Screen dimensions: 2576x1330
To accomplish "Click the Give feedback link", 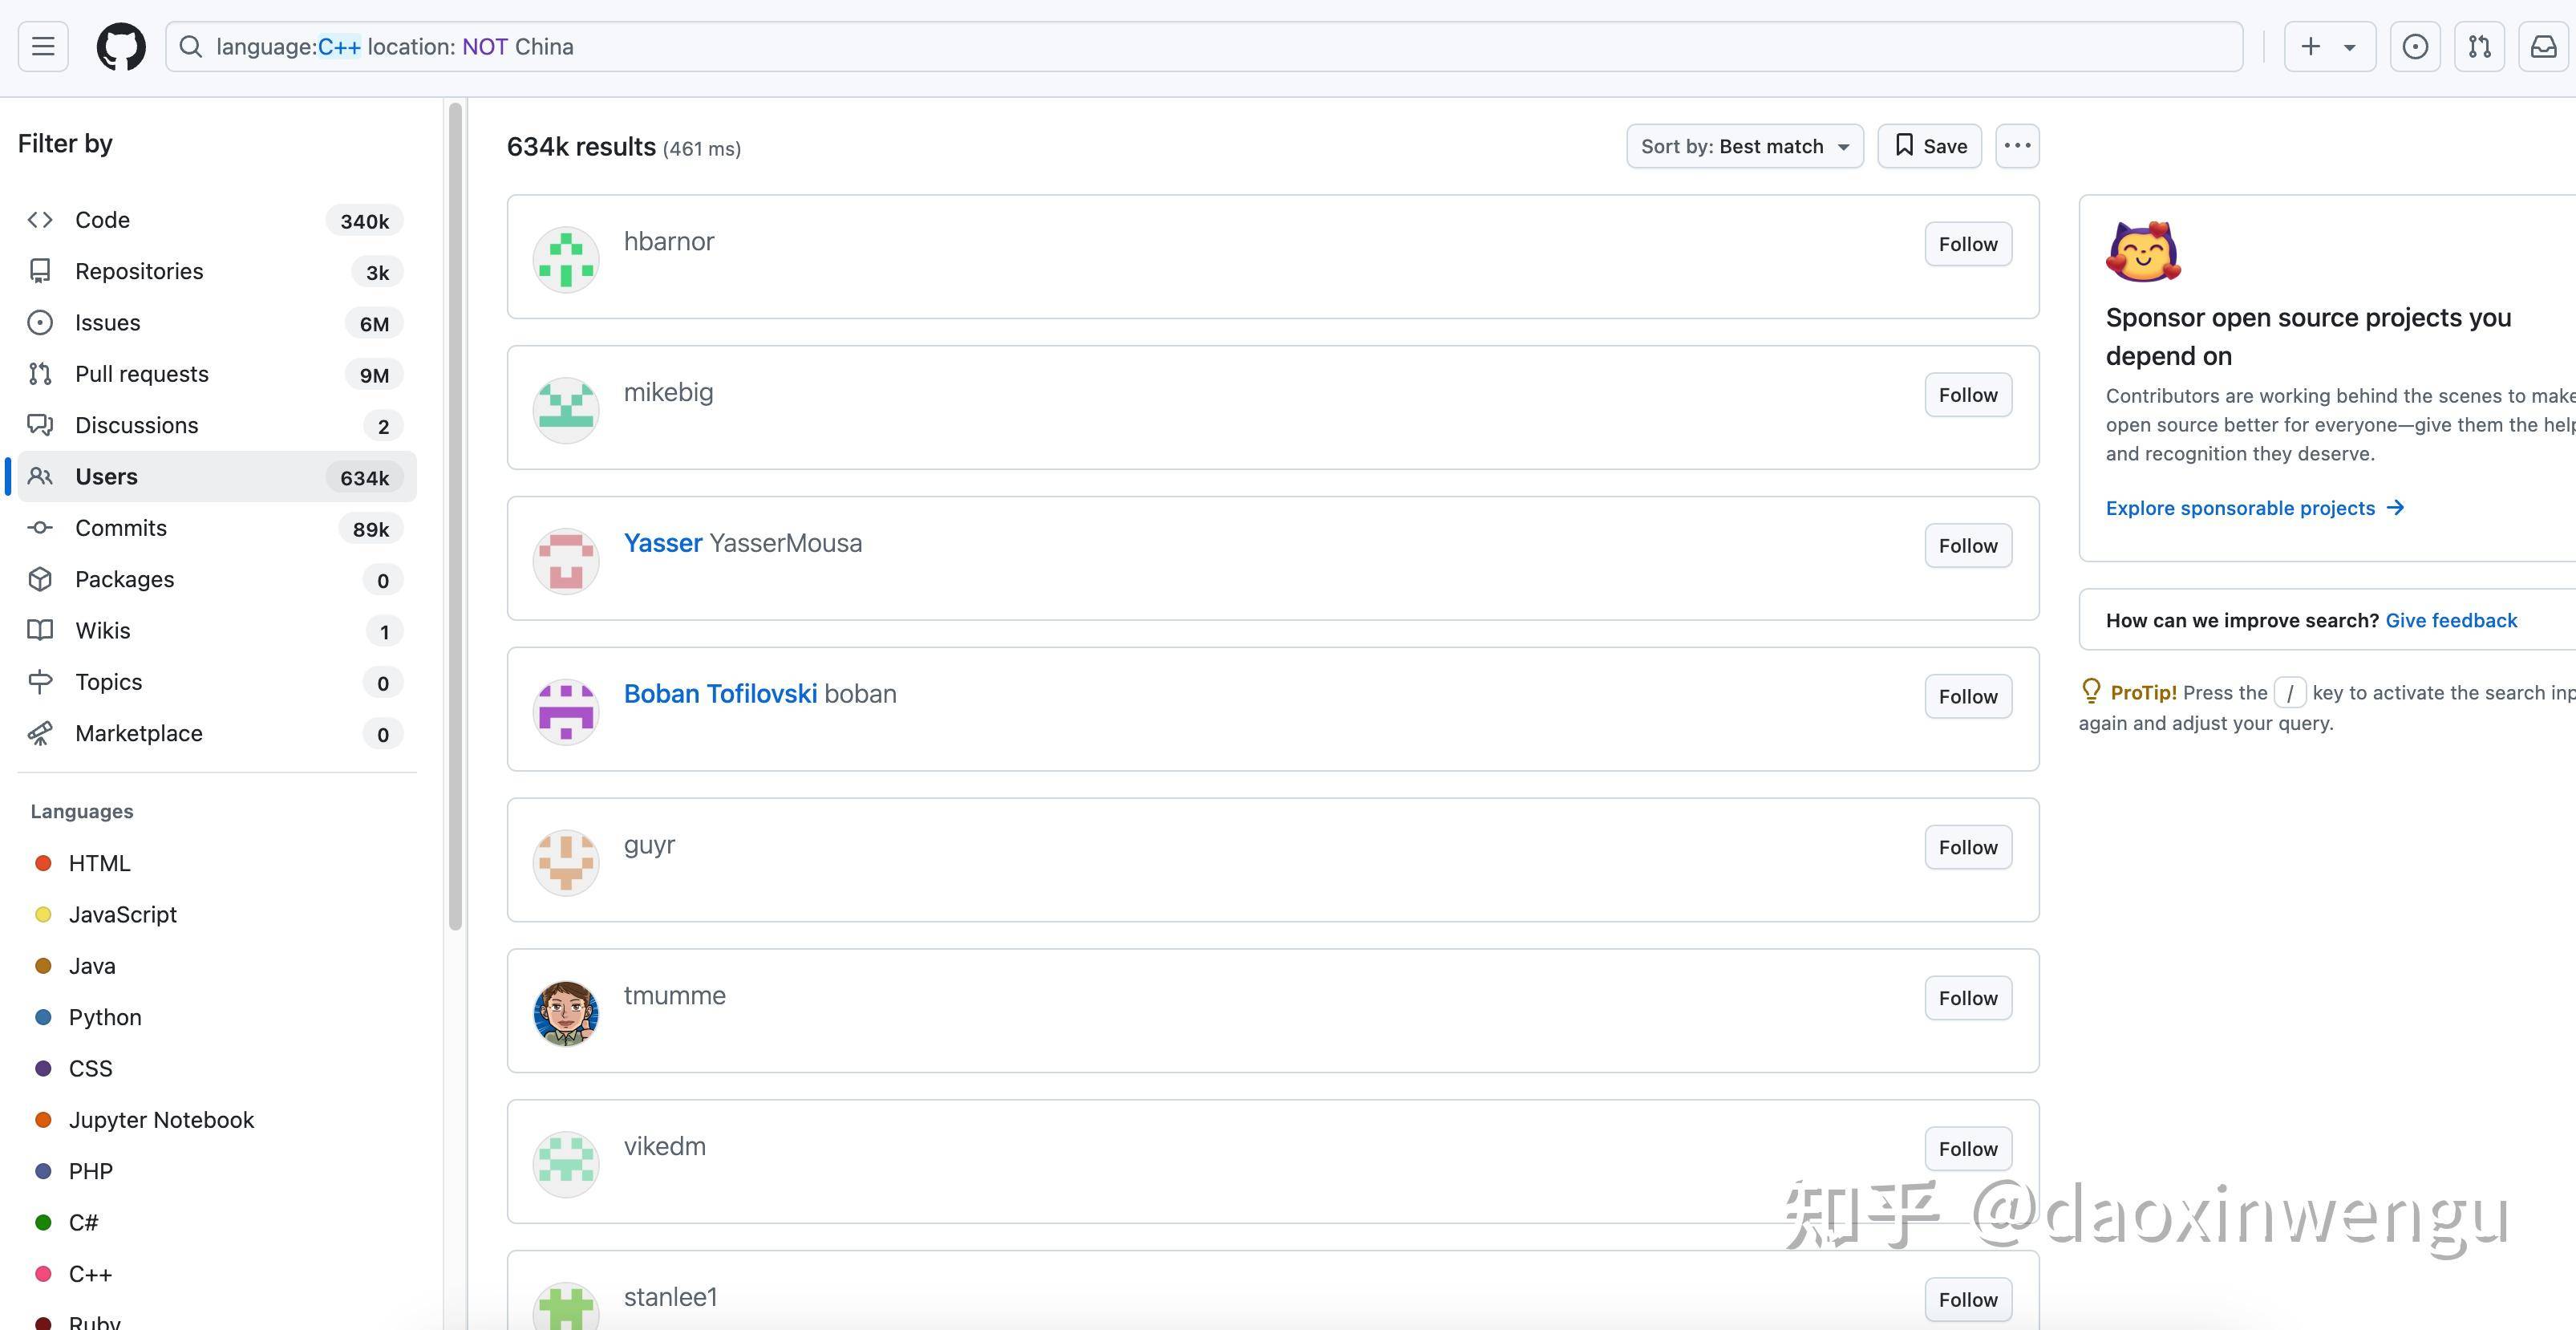I will click(x=2451, y=620).
